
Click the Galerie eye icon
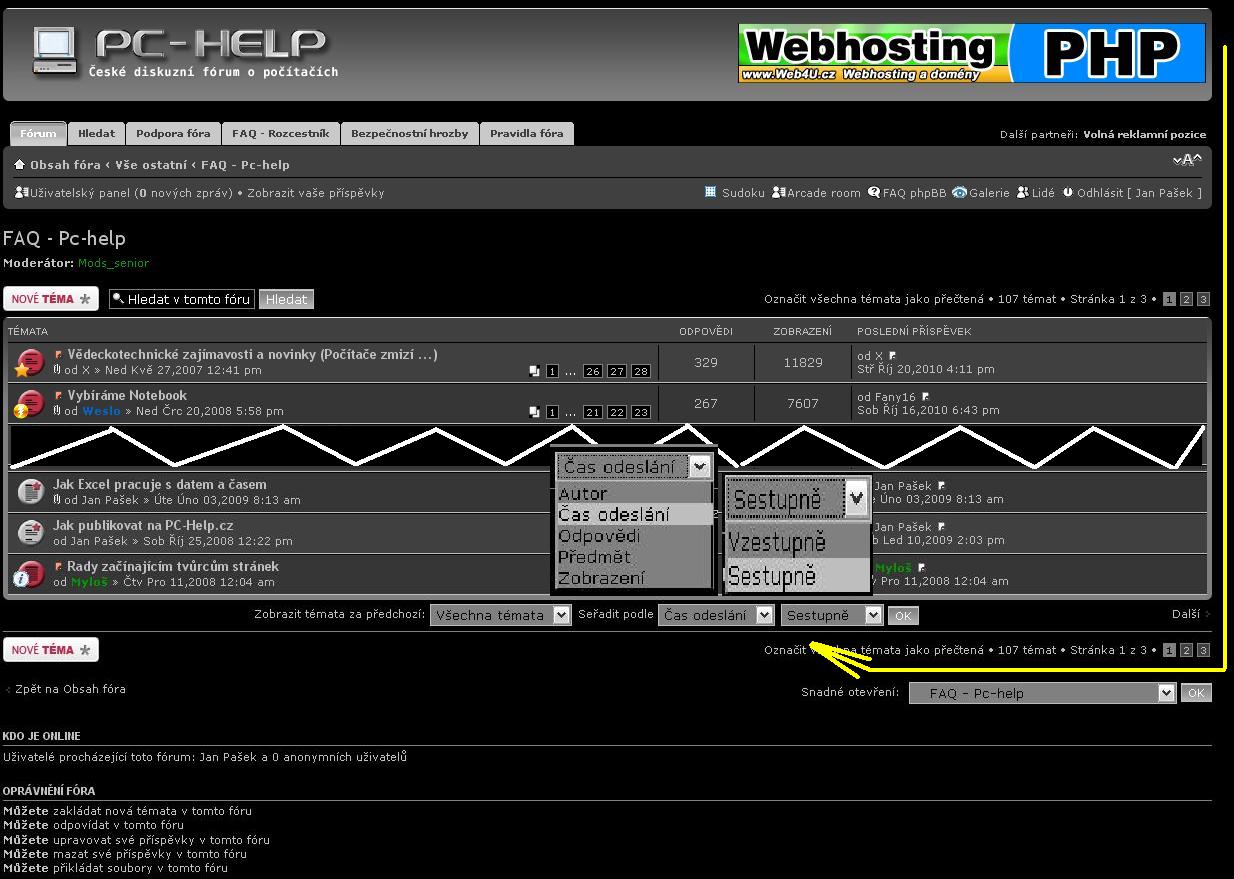tap(959, 193)
